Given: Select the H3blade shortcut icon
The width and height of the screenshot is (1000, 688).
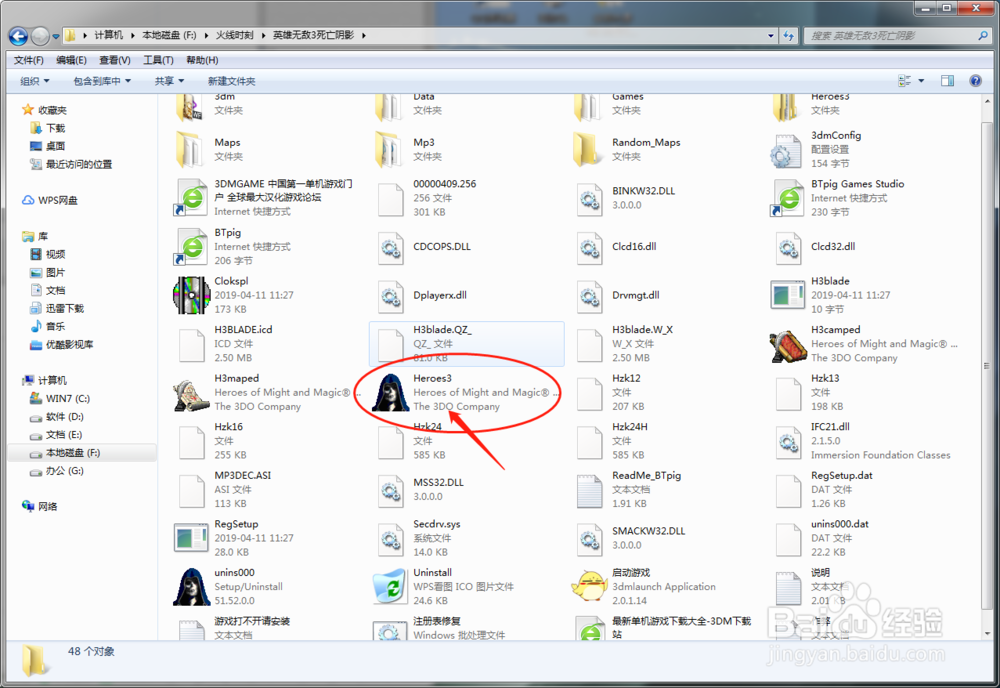Looking at the screenshot, I should pos(788,296).
